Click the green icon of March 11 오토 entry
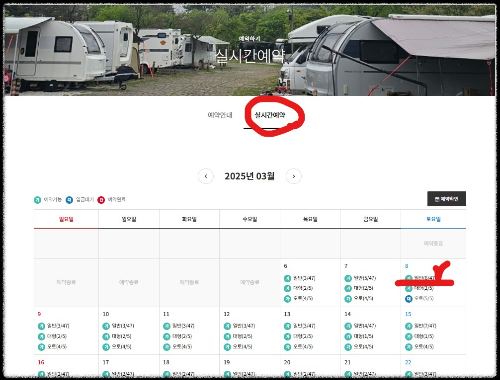This screenshot has width=500, height=380. (167, 347)
